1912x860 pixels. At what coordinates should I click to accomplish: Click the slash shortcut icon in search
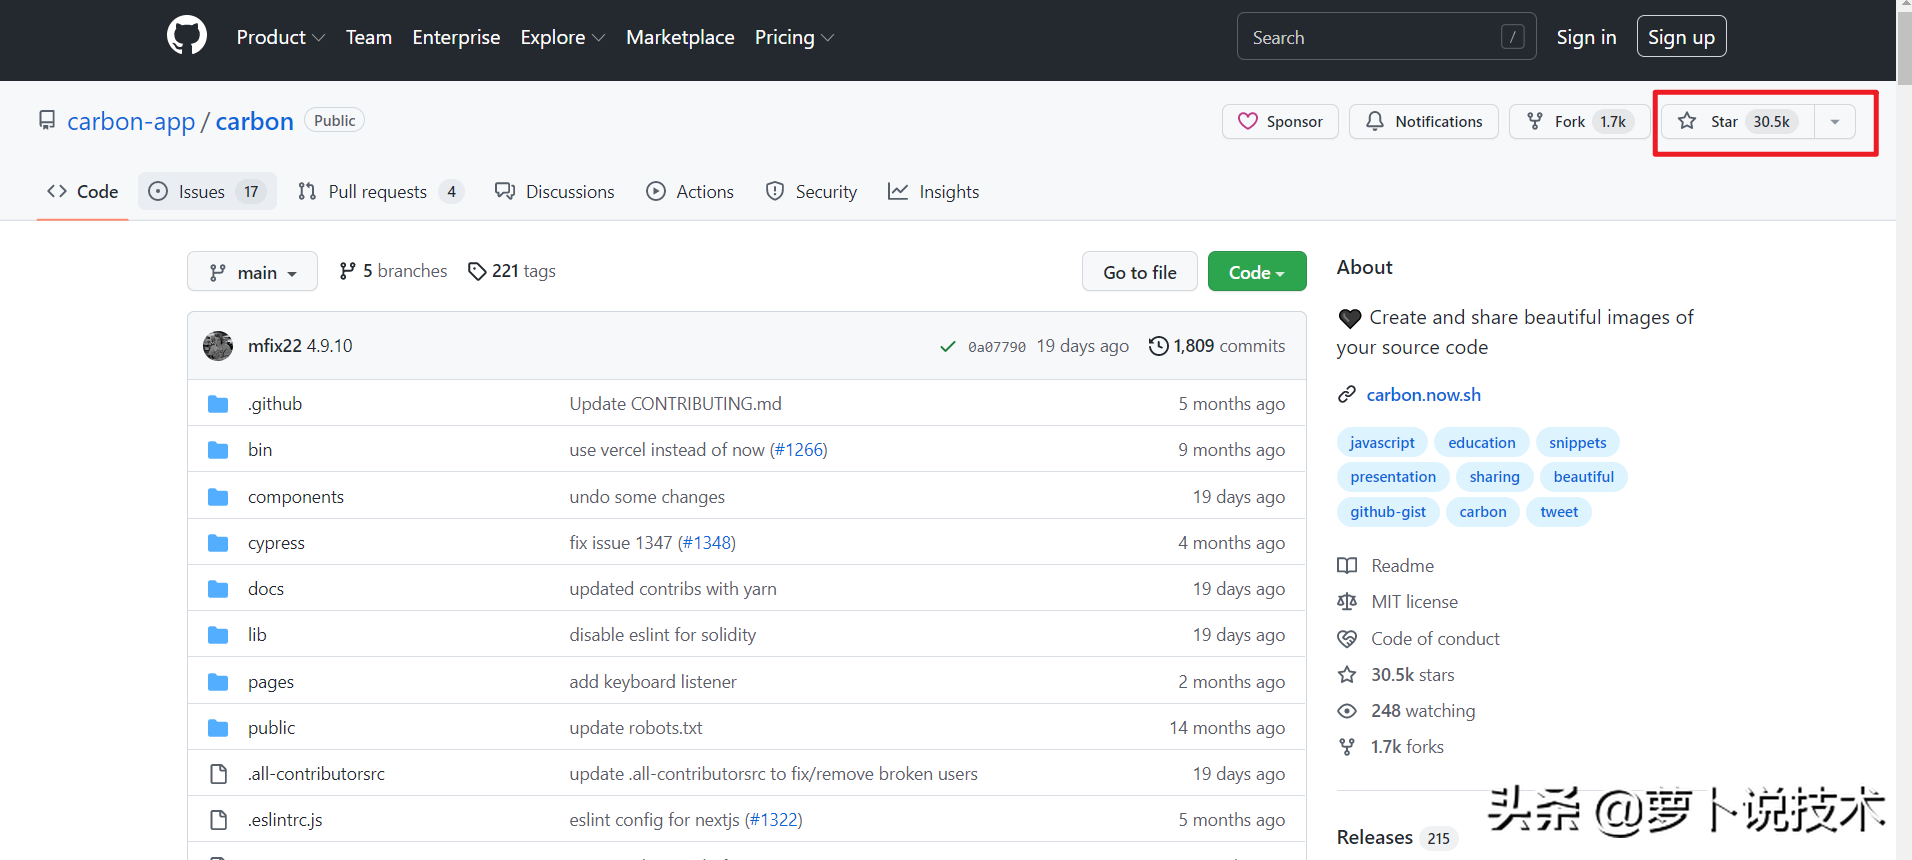click(x=1513, y=37)
